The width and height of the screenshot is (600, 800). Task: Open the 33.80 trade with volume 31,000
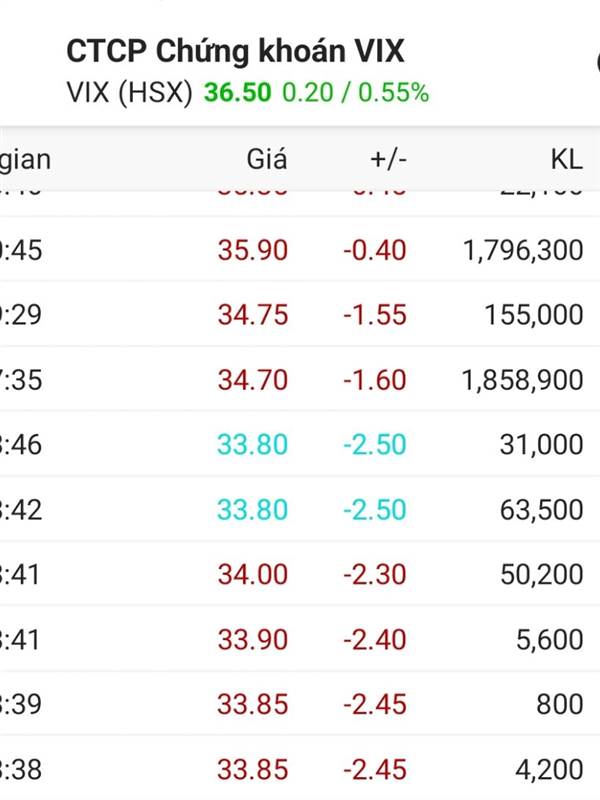coord(300,444)
